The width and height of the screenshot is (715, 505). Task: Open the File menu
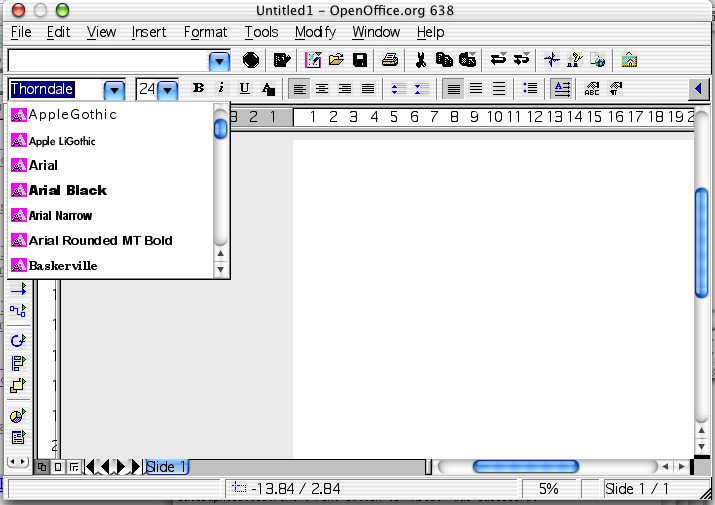21,32
